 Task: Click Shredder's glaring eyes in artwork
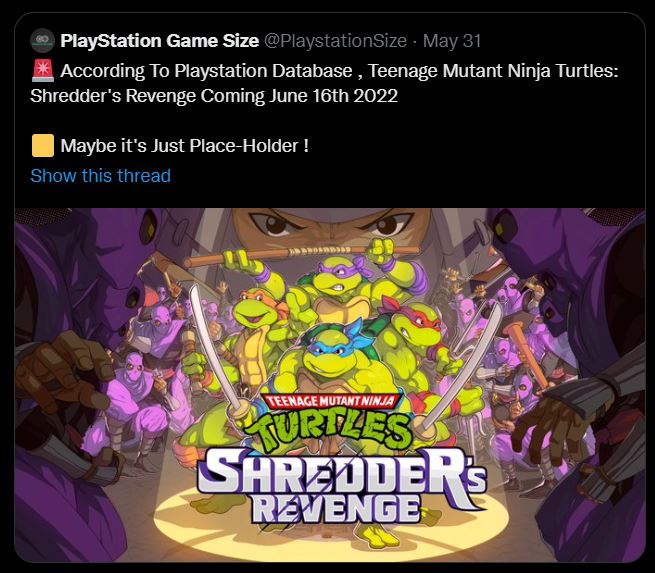coord(332,224)
